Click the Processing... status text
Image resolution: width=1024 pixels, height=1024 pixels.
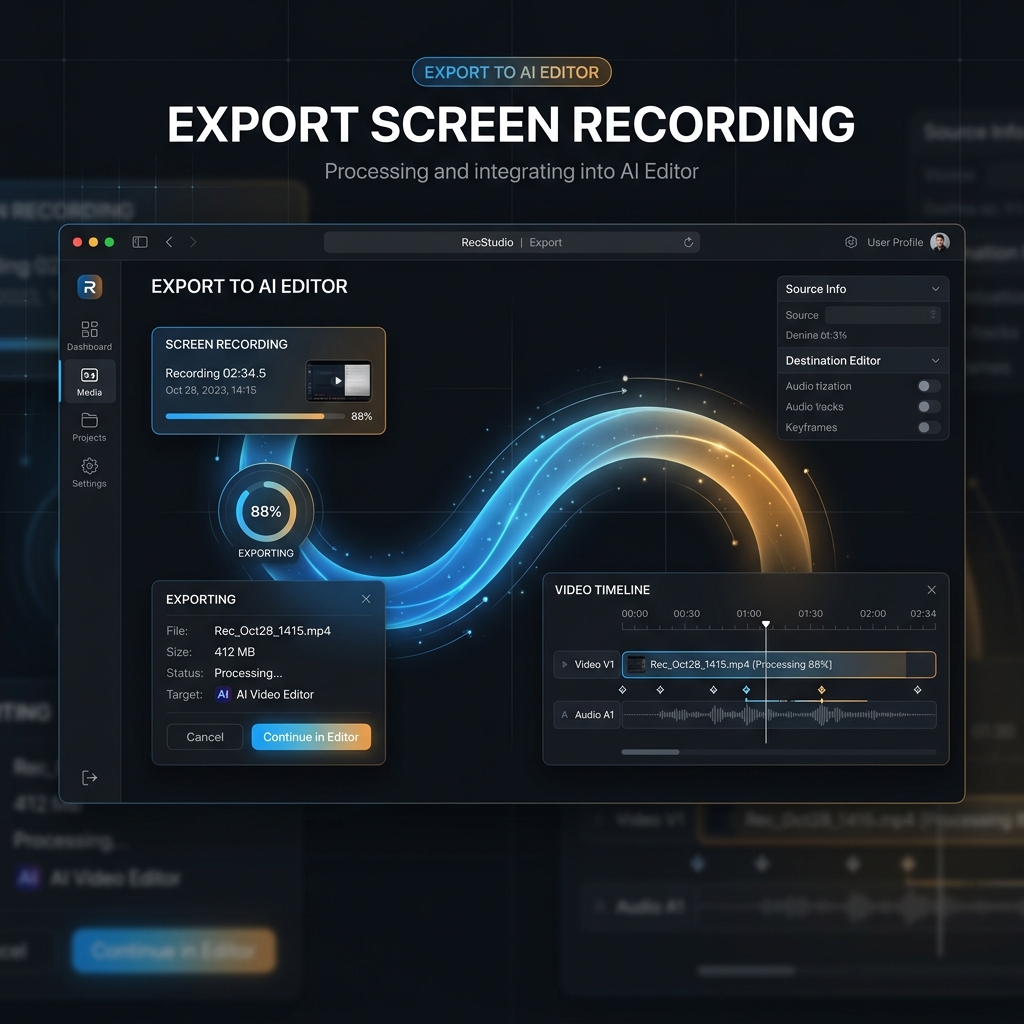(x=248, y=673)
